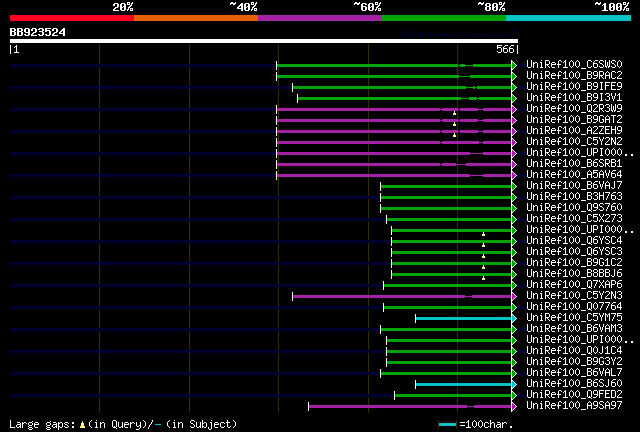Select the UniRef100_B6VAL7 label
Viewport: 640px width, 432px height.
pos(574,373)
